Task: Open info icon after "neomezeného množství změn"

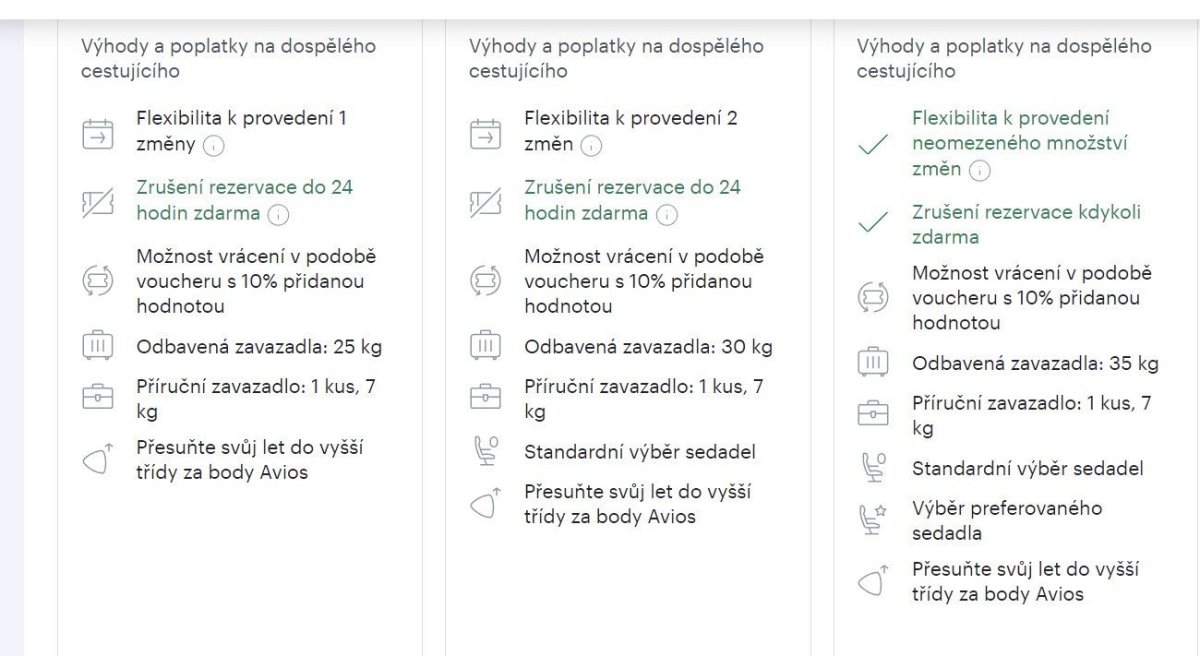Action: [979, 170]
